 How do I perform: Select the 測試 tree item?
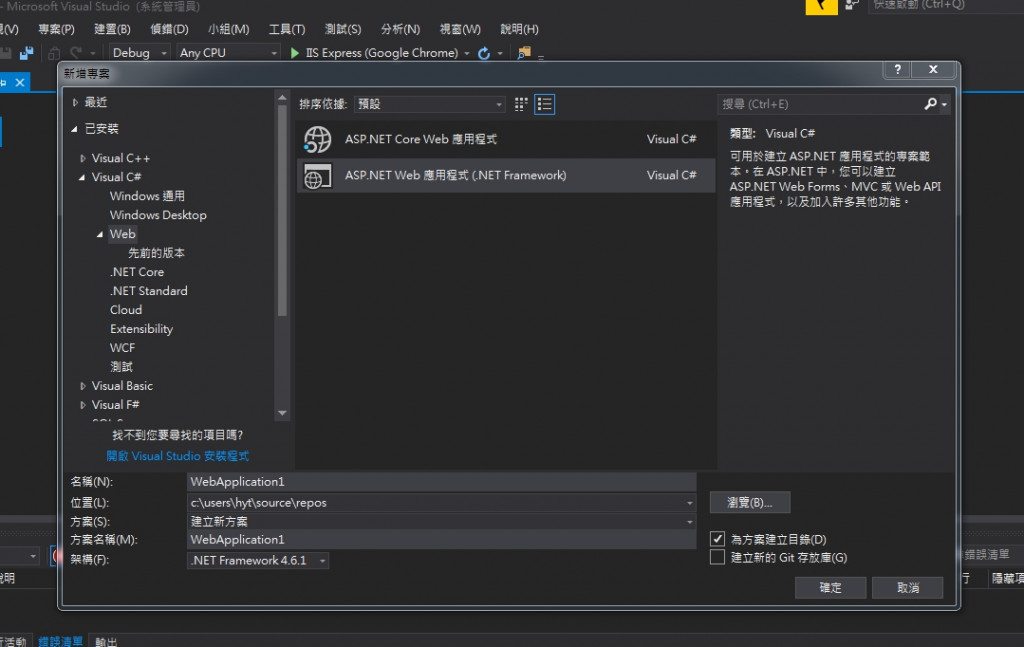coord(121,366)
